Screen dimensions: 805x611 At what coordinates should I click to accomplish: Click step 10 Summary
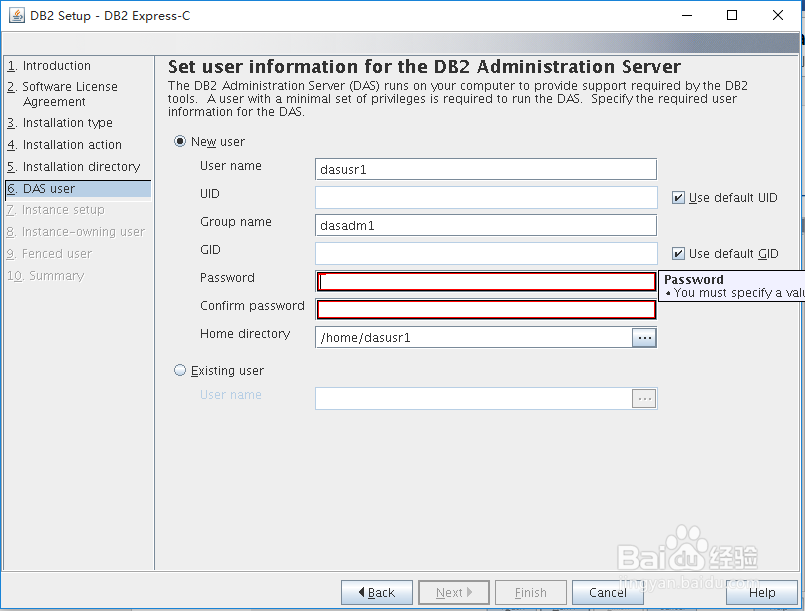[x=45, y=276]
